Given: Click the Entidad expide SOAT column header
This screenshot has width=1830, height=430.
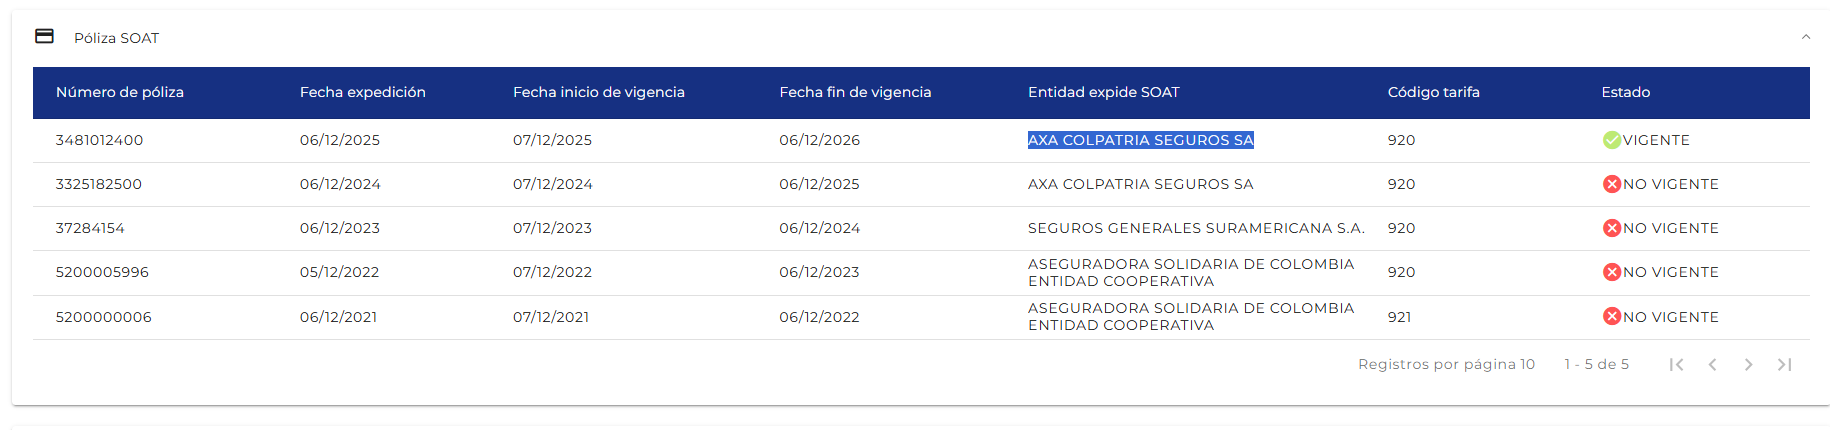Looking at the screenshot, I should (1103, 92).
